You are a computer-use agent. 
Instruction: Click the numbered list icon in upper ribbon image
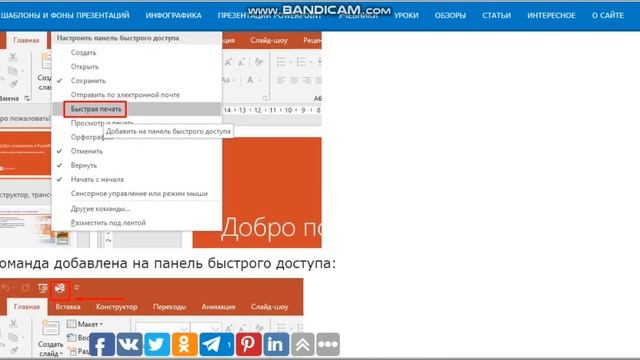coord(301,62)
